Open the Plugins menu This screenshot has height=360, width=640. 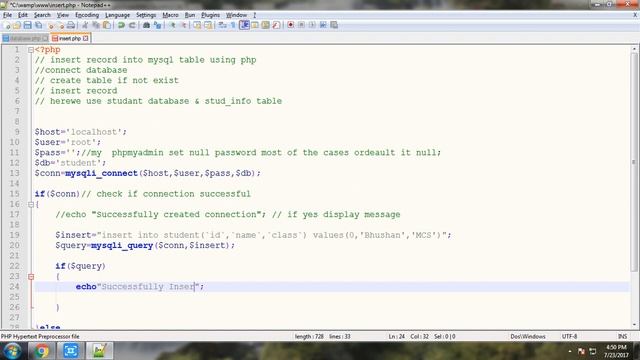pos(211,15)
